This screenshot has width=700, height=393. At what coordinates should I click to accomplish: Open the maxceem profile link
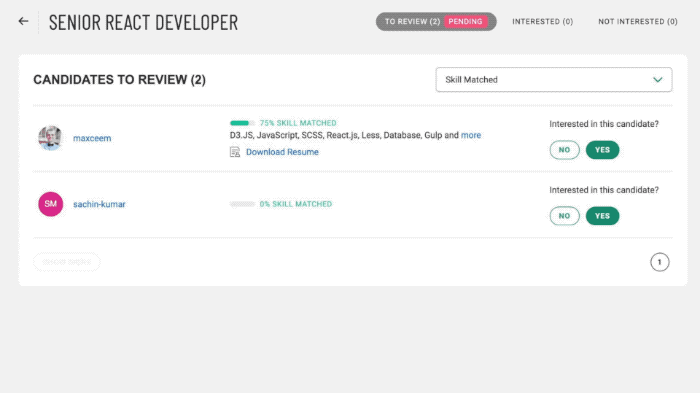92,138
